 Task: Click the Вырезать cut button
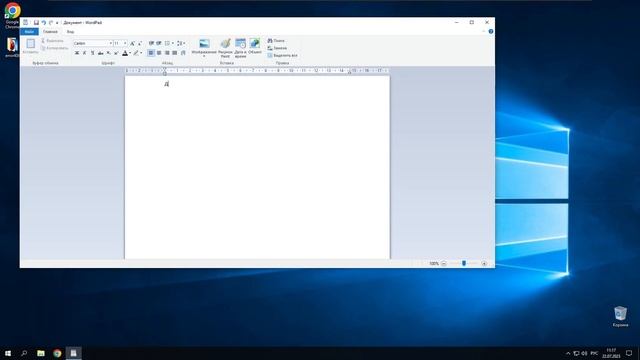point(52,41)
